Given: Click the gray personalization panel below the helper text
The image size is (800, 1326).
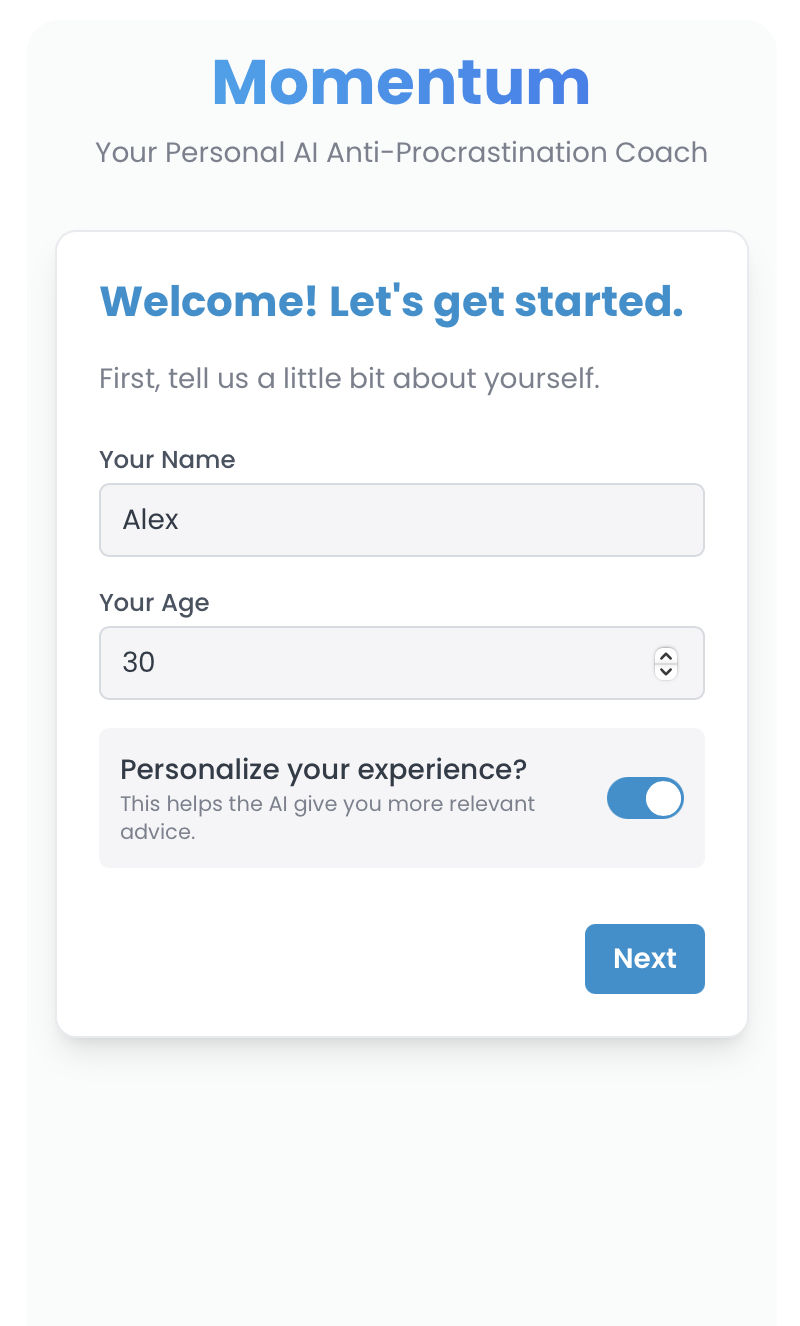Looking at the screenshot, I should coord(400,855).
